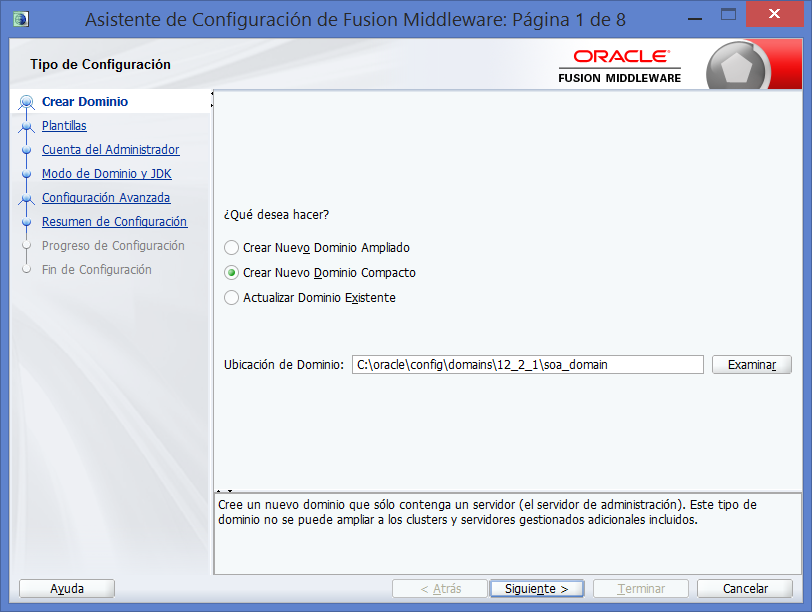Select Actualizar Dominio Existente option
812x612 pixels.
(x=310, y=298)
